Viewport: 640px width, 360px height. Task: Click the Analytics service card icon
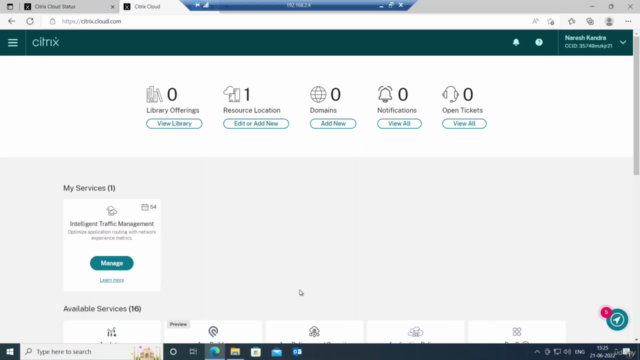tap(111, 332)
